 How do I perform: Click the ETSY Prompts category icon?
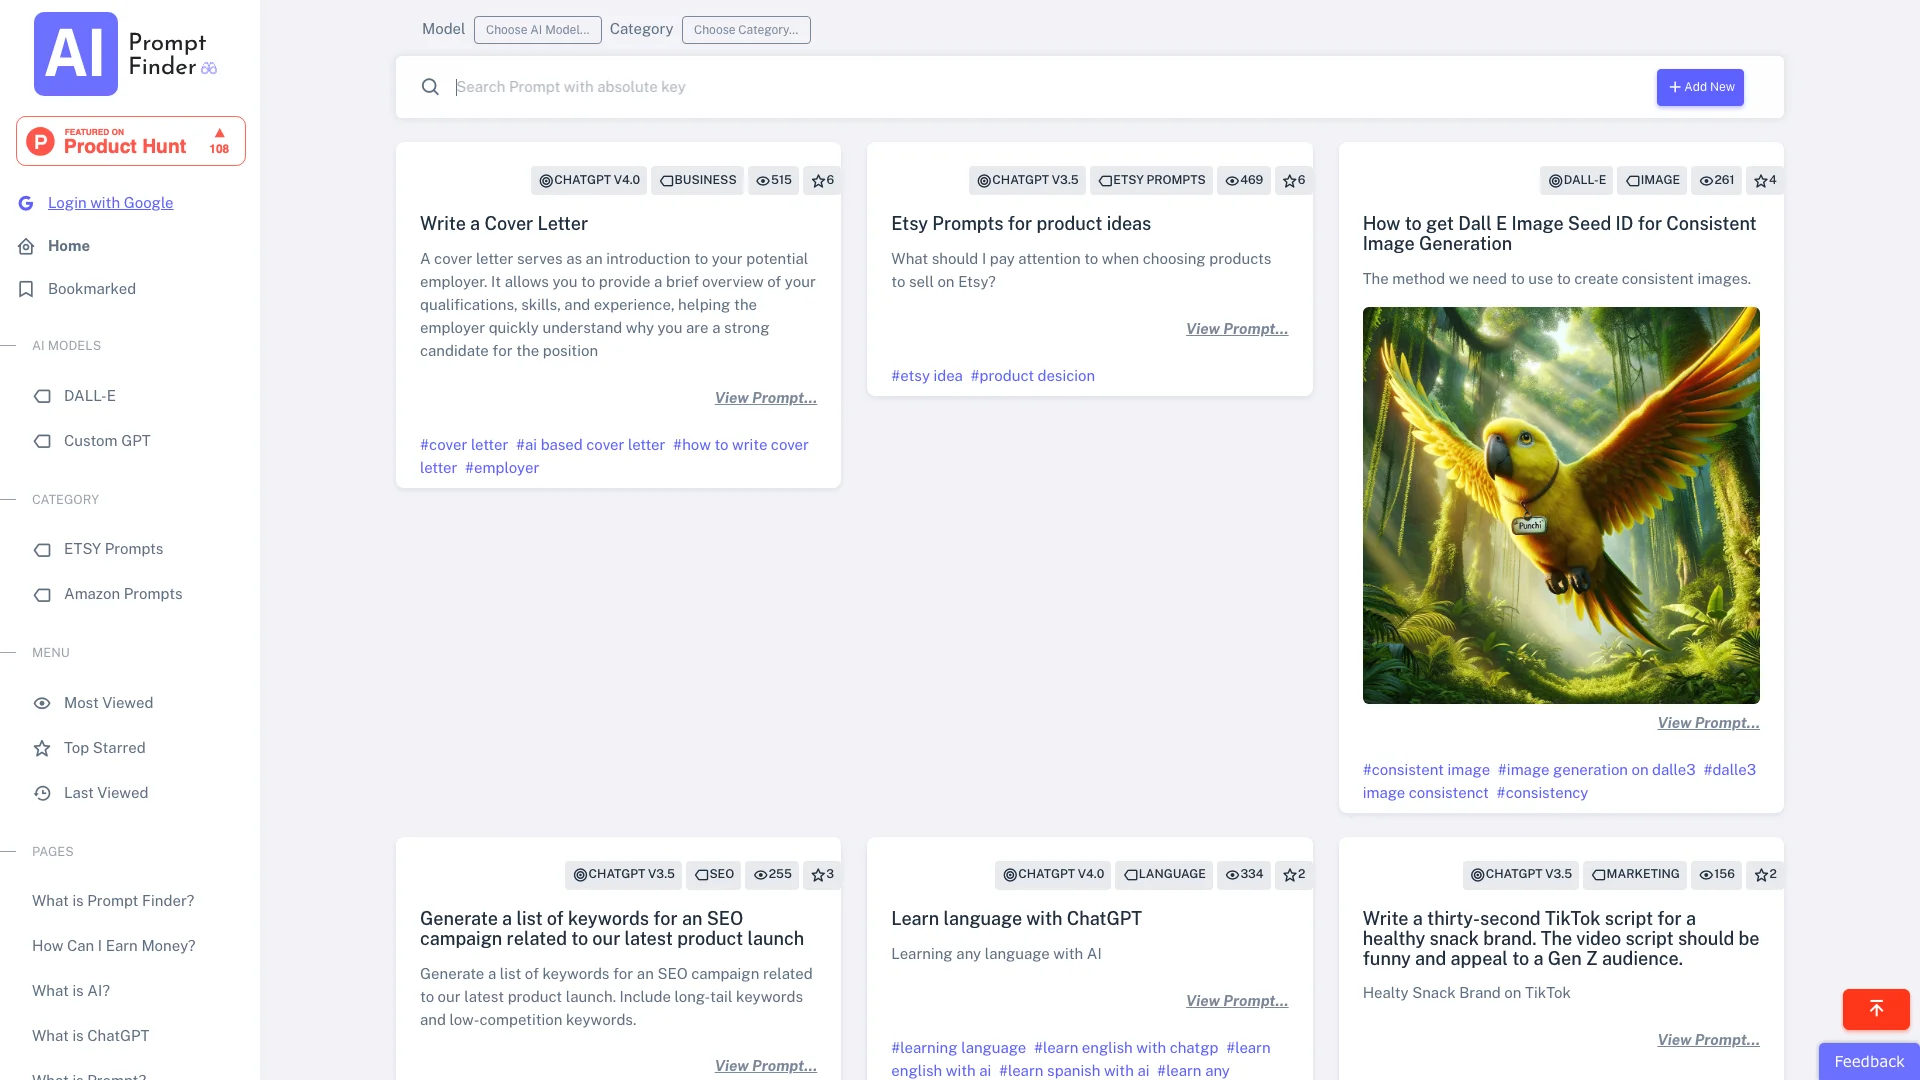(42, 549)
